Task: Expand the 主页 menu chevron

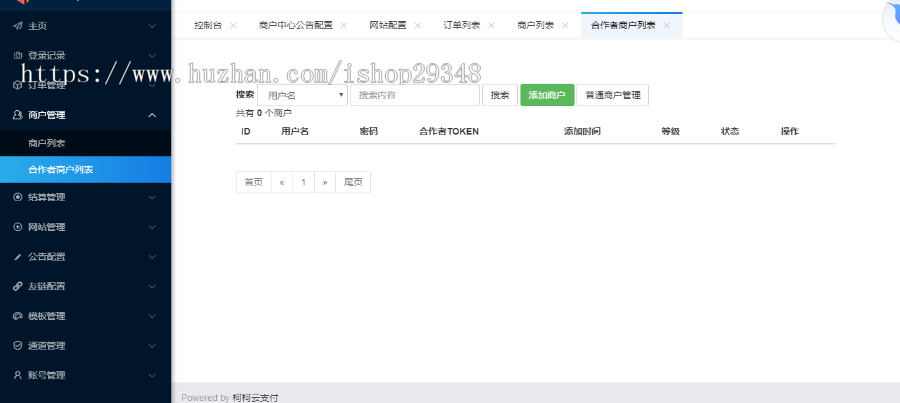Action: click(152, 26)
